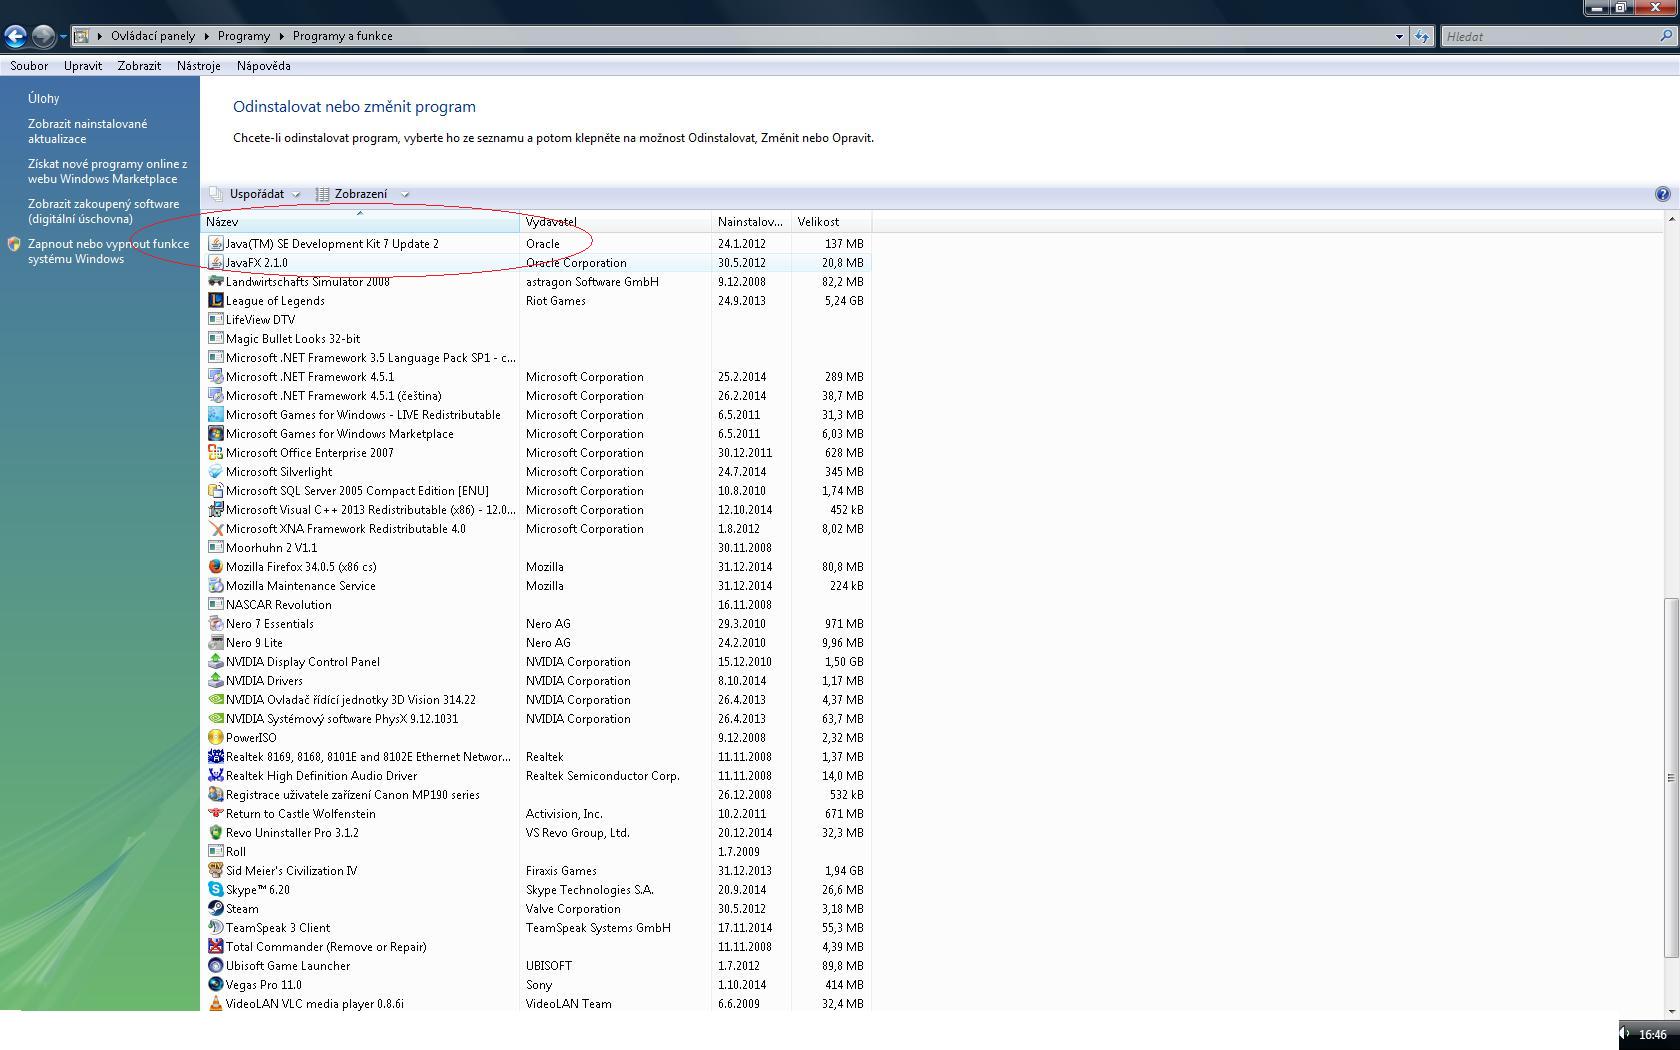This screenshot has width=1680, height=1050.
Task: Open Zapnout nebo vypnout funkce systému Windows
Action: [108, 251]
